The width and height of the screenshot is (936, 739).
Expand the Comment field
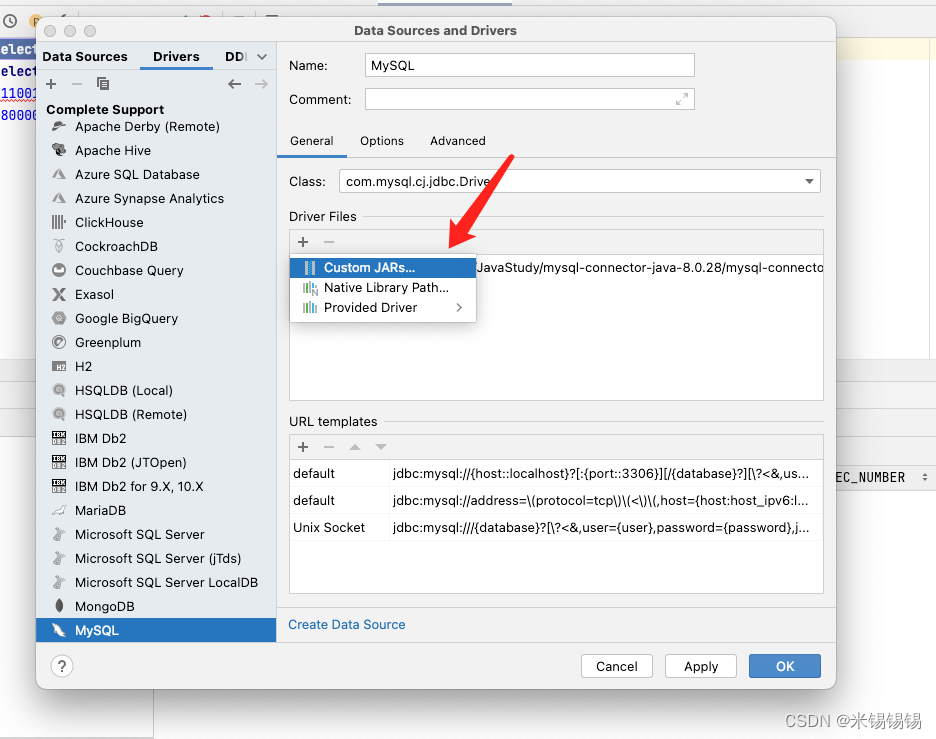(682, 99)
